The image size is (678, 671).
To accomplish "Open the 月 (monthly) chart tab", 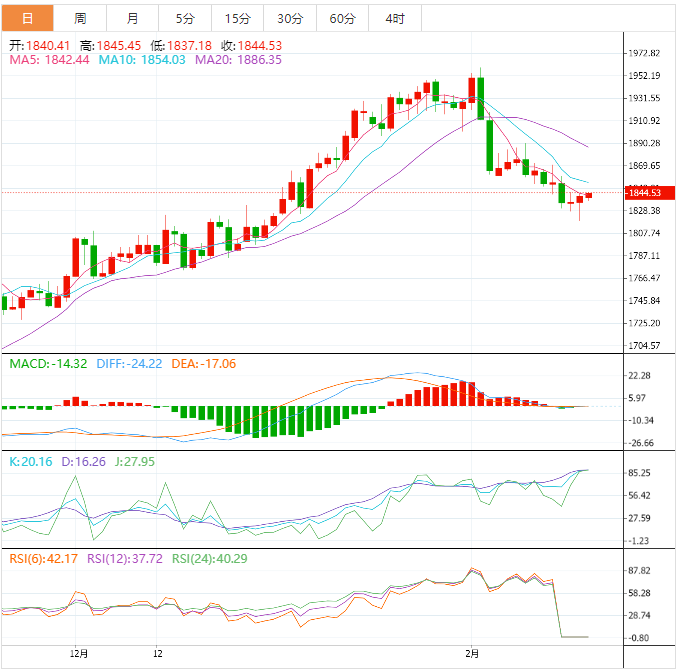I will (x=133, y=18).
